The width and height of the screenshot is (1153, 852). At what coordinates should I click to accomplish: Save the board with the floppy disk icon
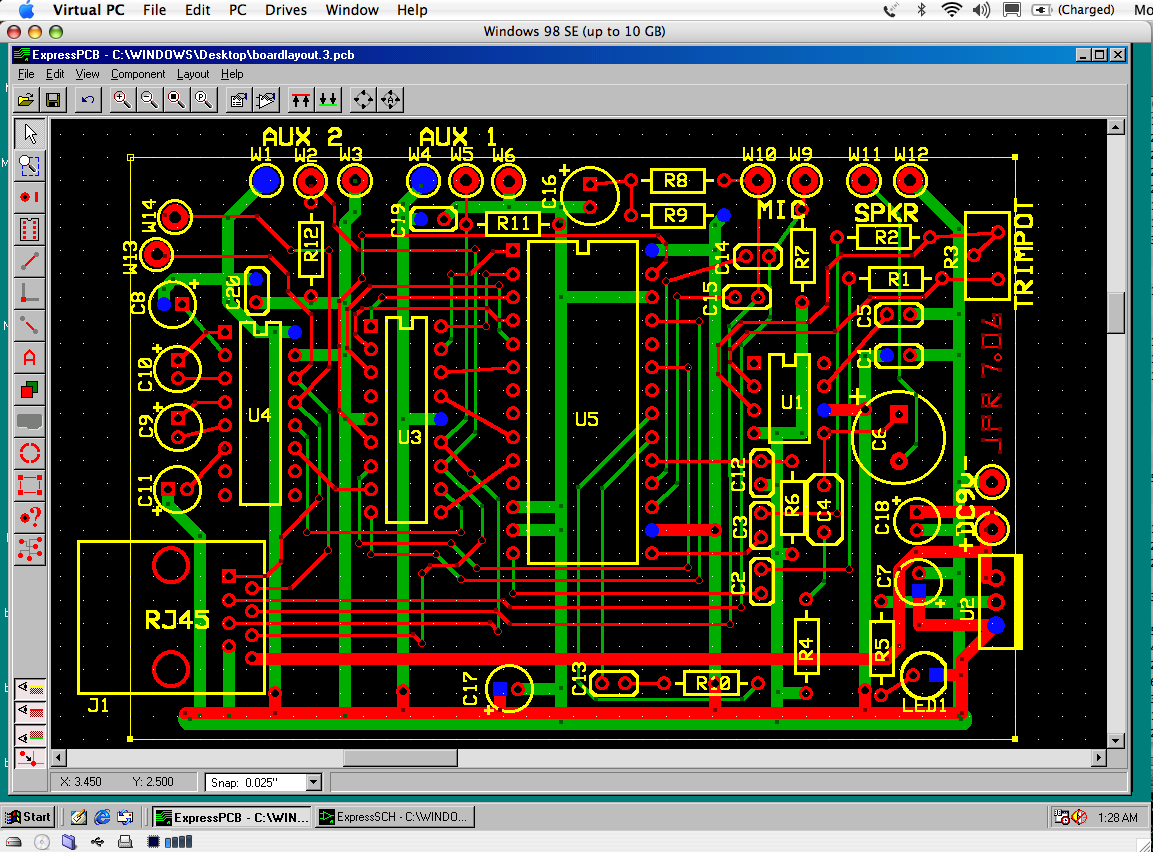pyautogui.click(x=53, y=99)
